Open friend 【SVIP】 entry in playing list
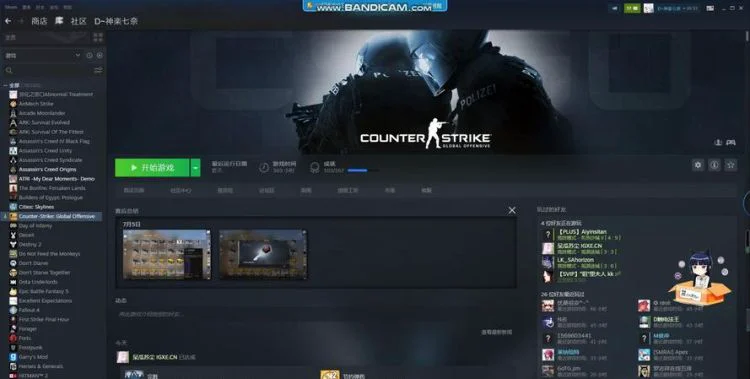This screenshot has width=750, height=379. (581, 275)
